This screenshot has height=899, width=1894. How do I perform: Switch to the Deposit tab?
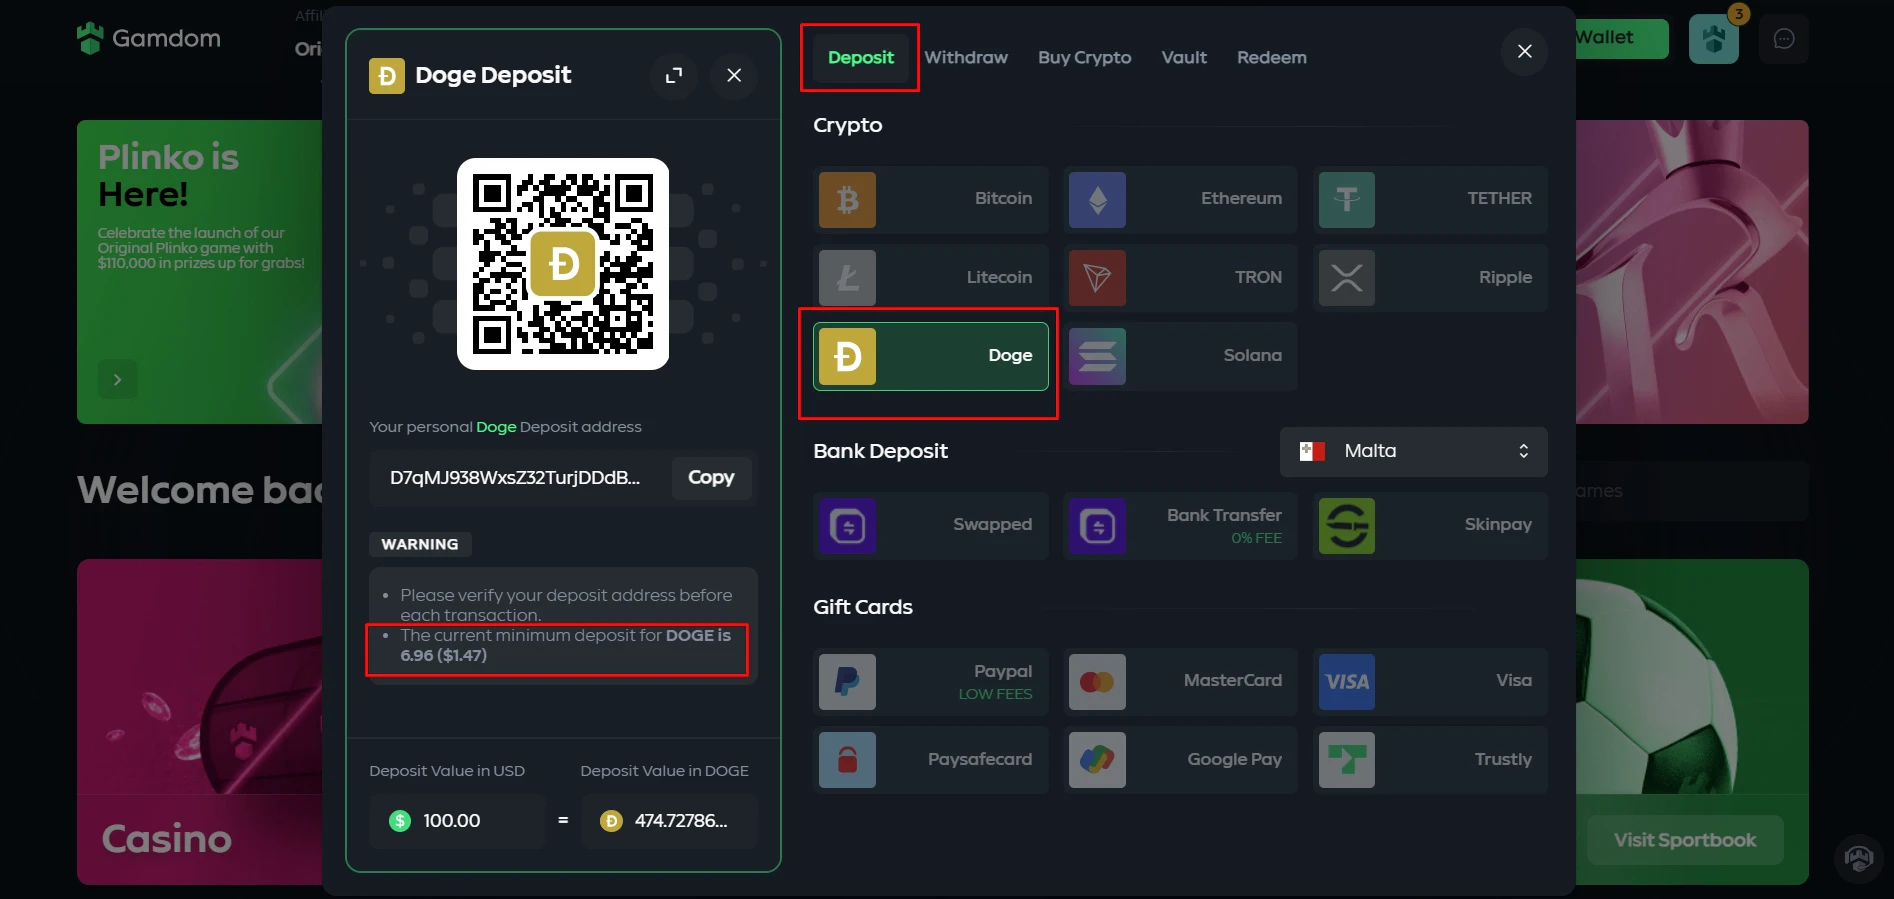860,57
